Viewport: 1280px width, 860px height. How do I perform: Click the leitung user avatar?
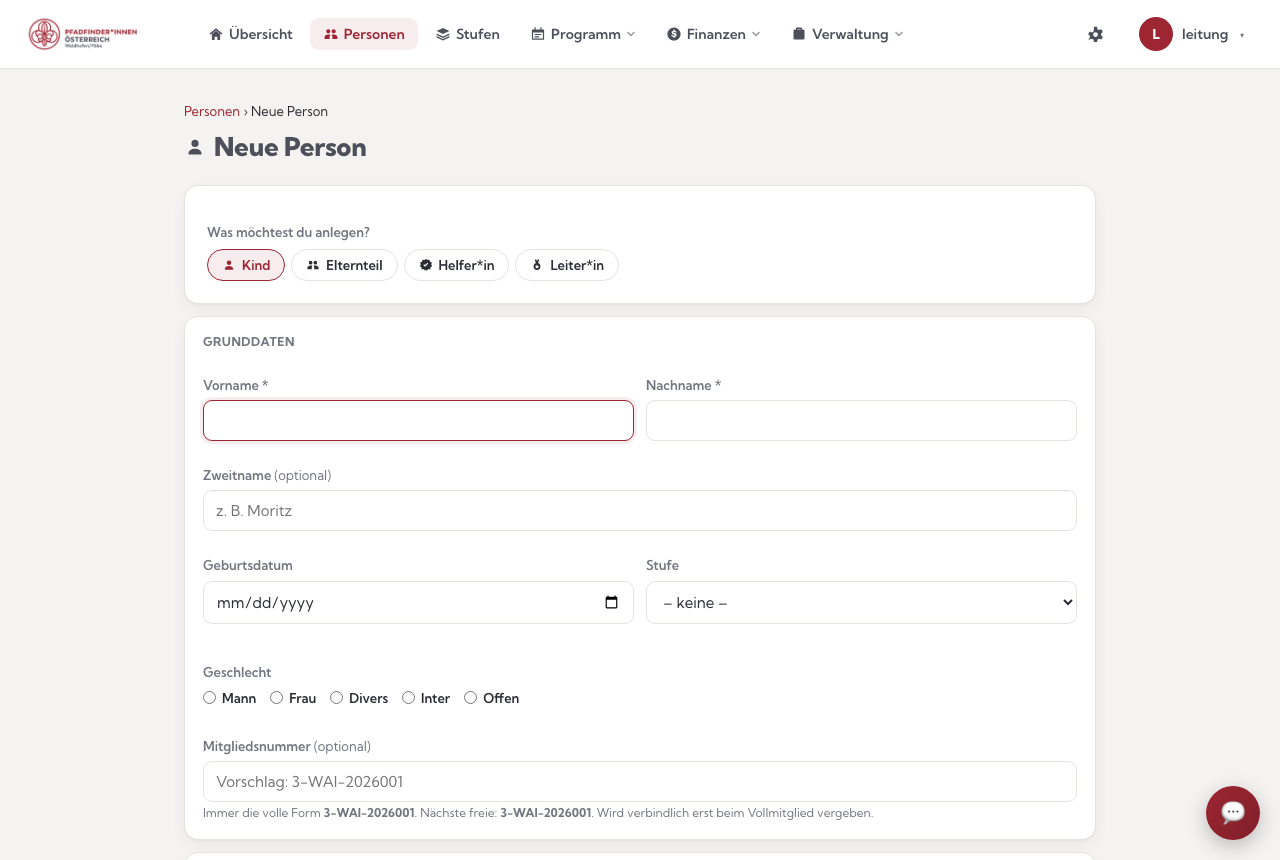click(1155, 34)
